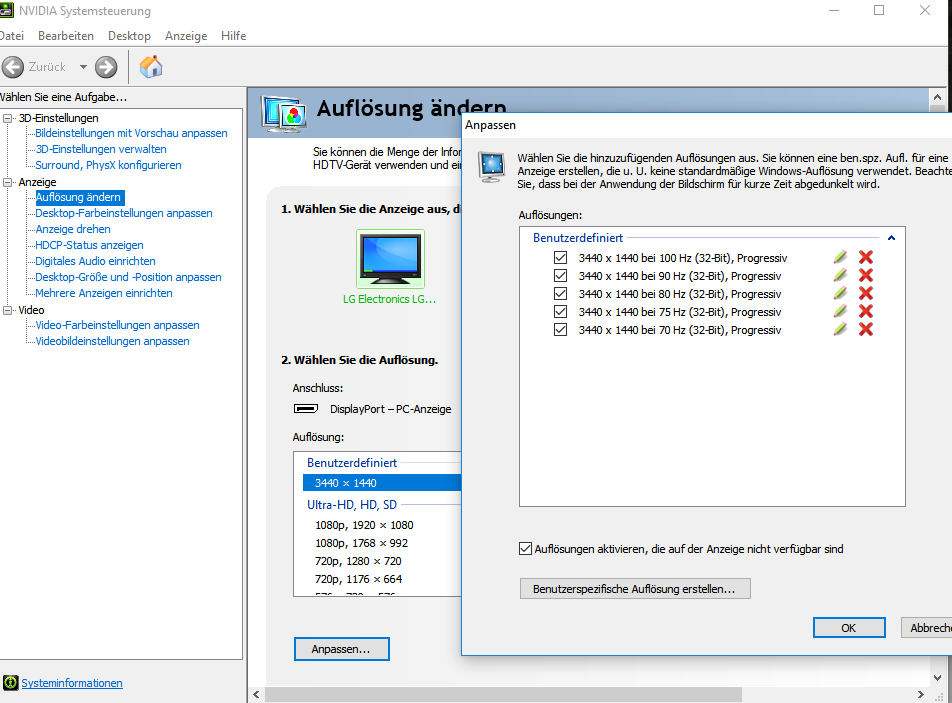952x703 pixels.
Task: Open Desktop-Farbeinstellungen anpassen
Action: [124, 213]
